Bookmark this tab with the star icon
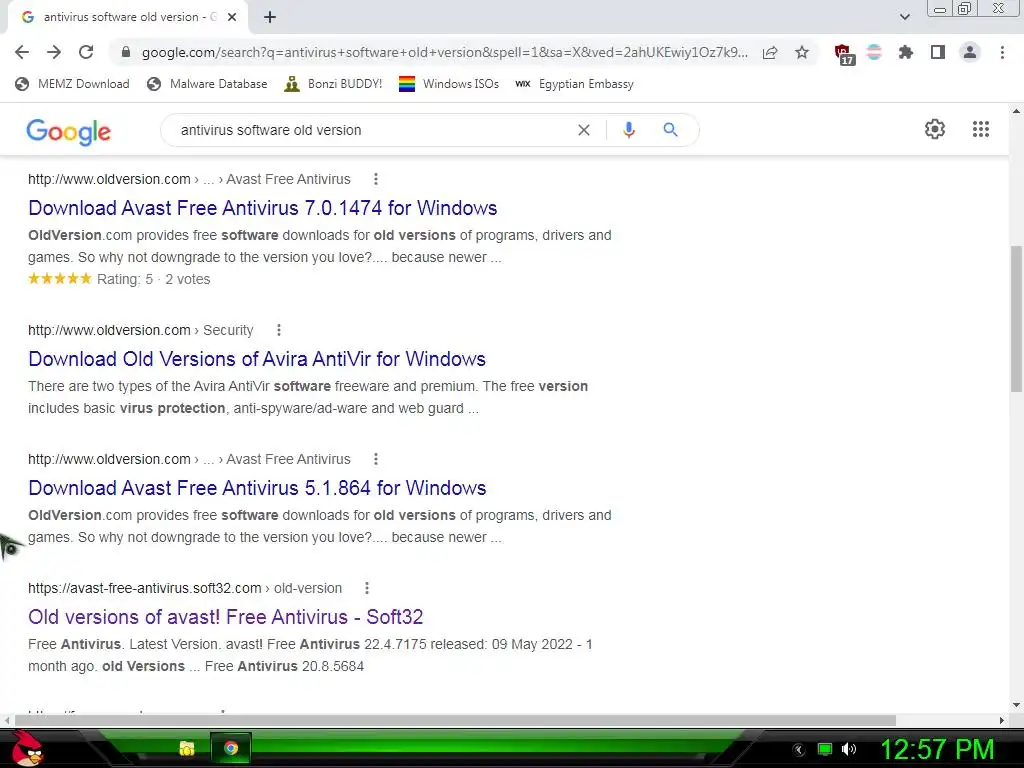 tap(802, 52)
